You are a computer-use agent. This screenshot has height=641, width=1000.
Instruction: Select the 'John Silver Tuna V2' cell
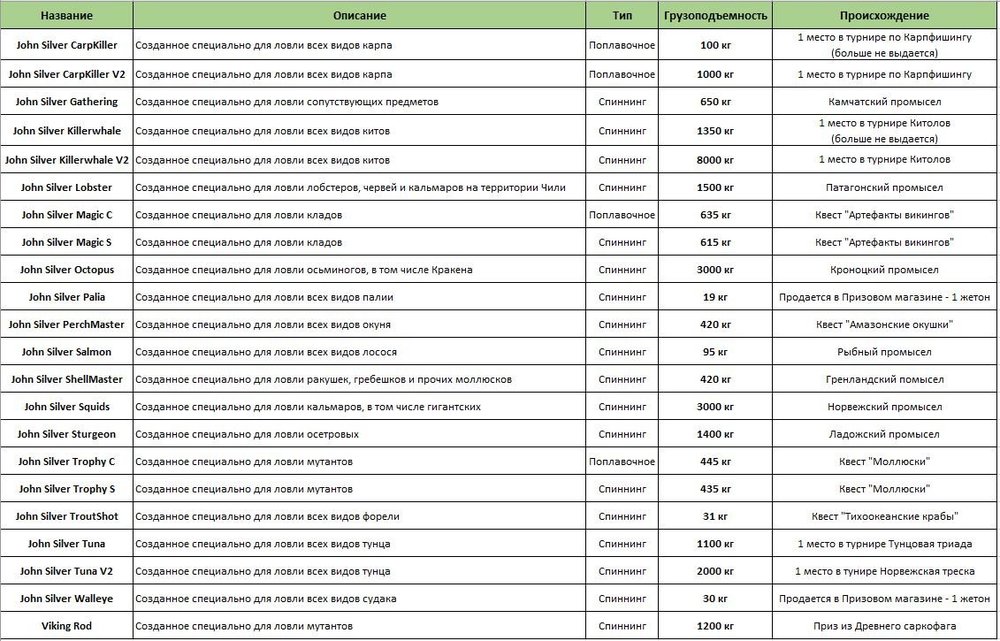(x=66, y=571)
